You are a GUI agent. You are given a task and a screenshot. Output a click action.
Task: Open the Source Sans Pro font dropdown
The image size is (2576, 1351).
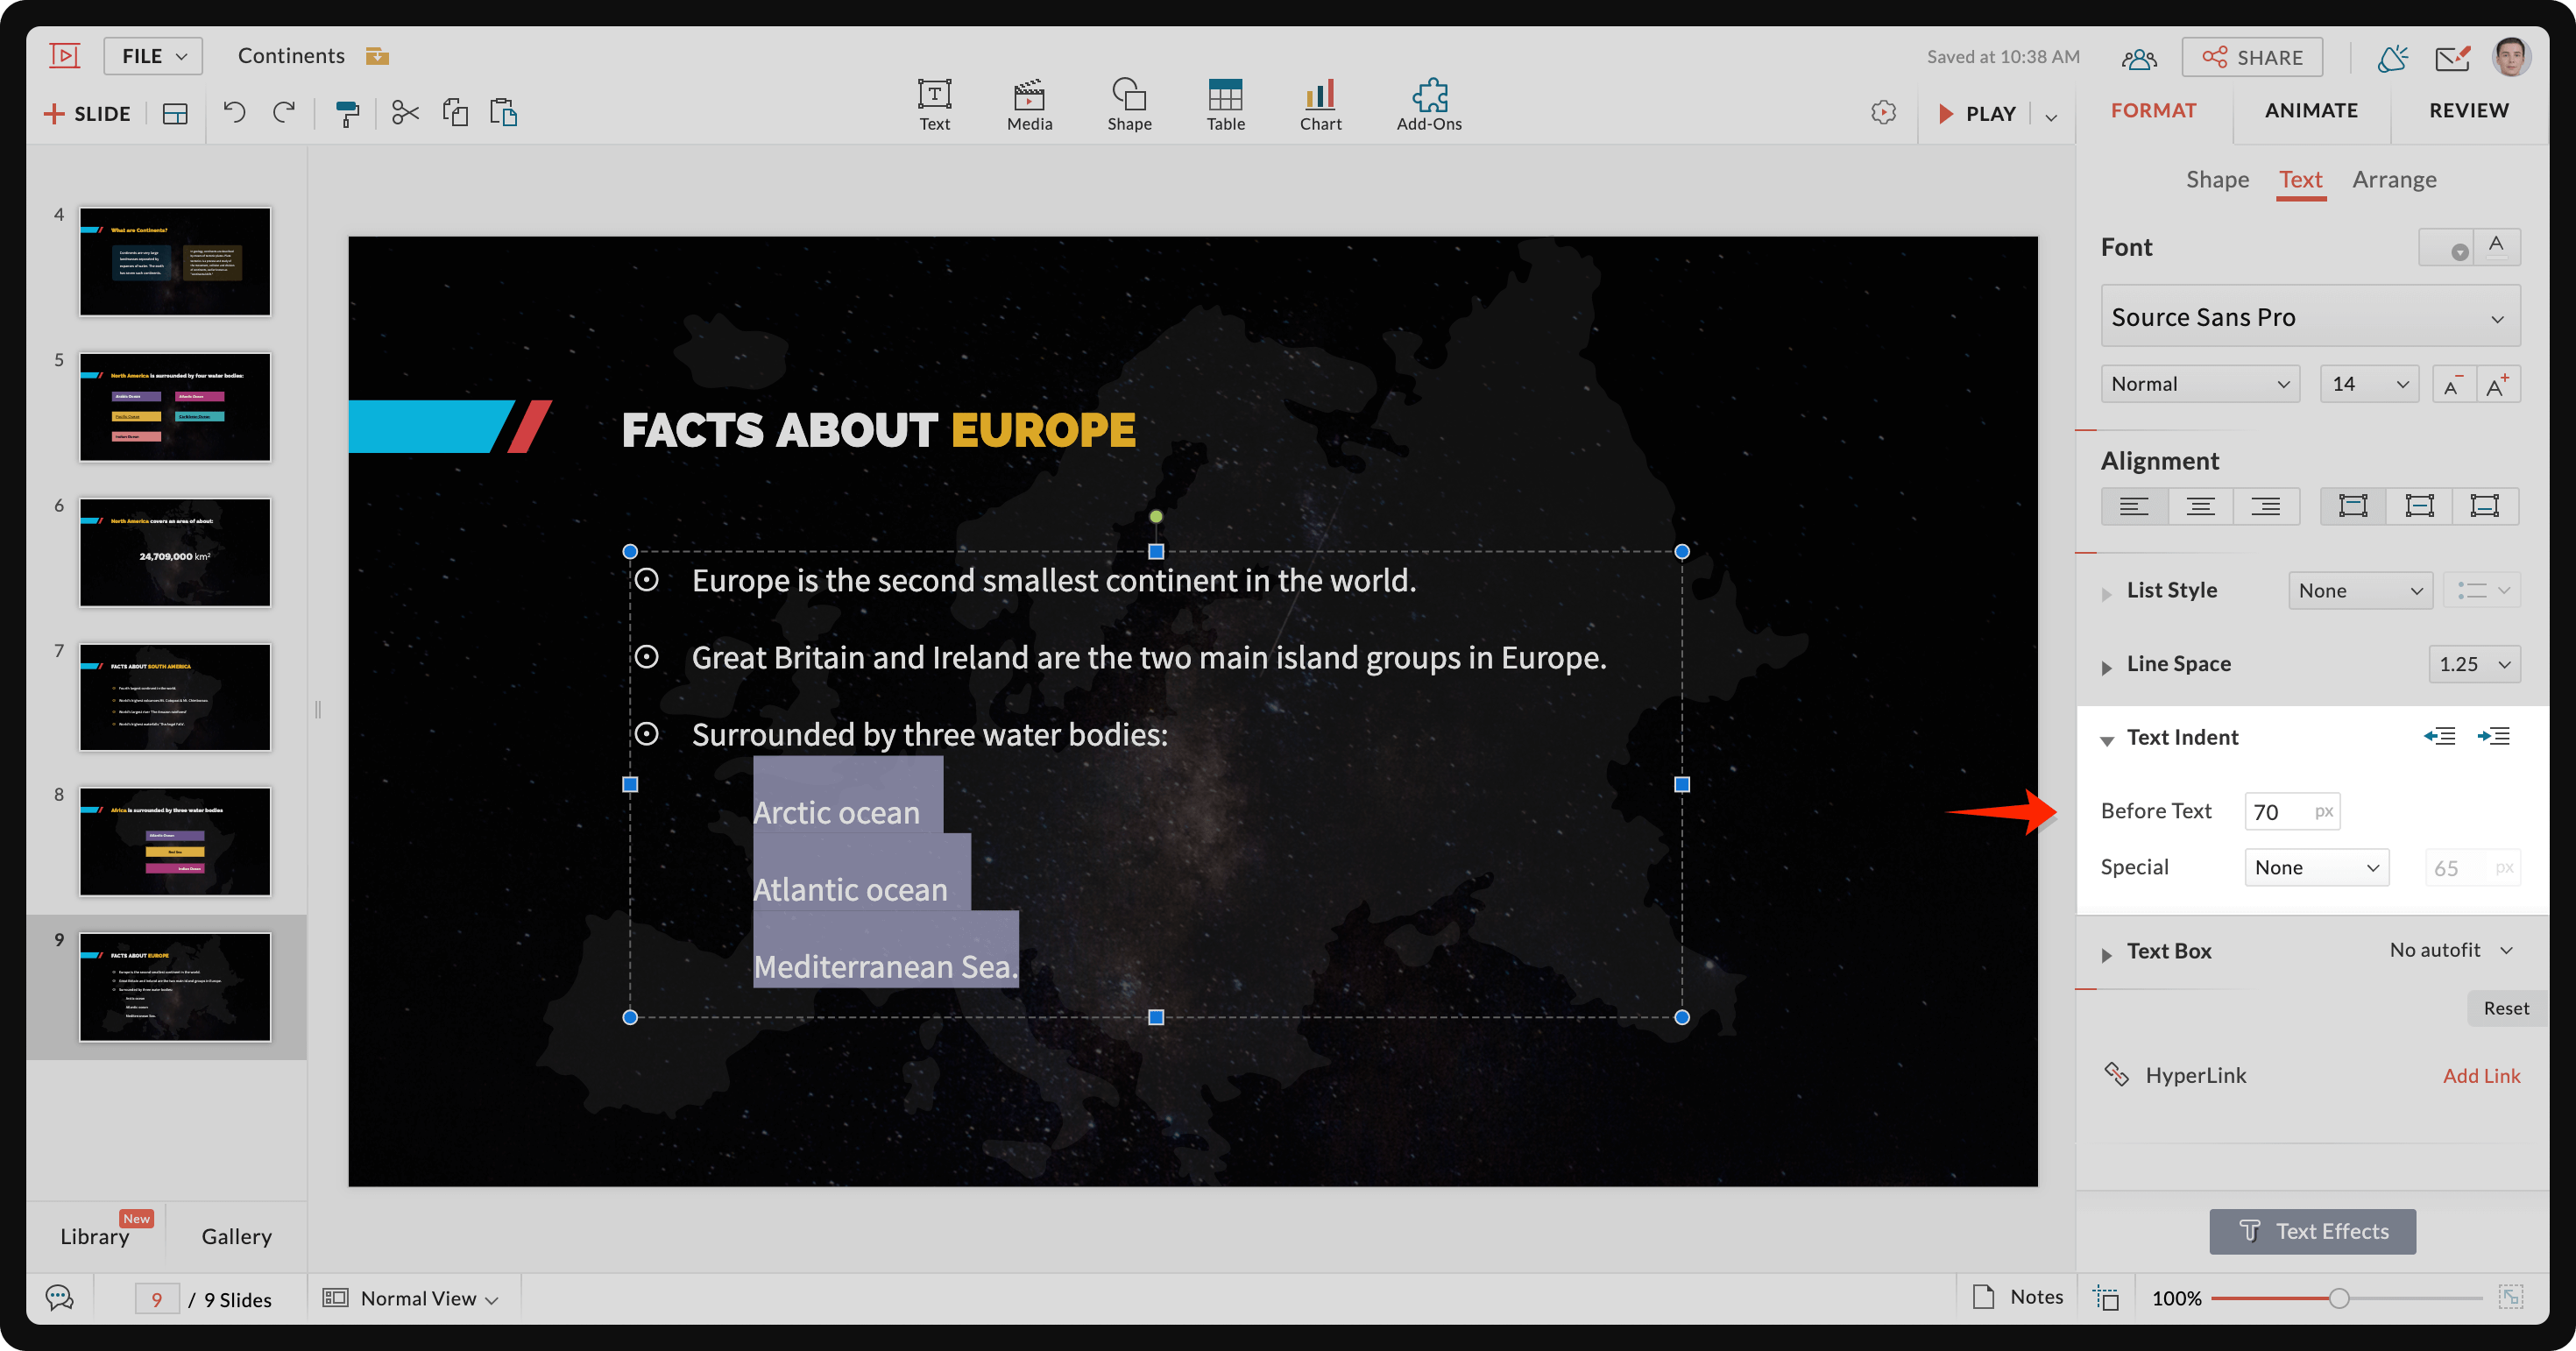click(x=2310, y=317)
